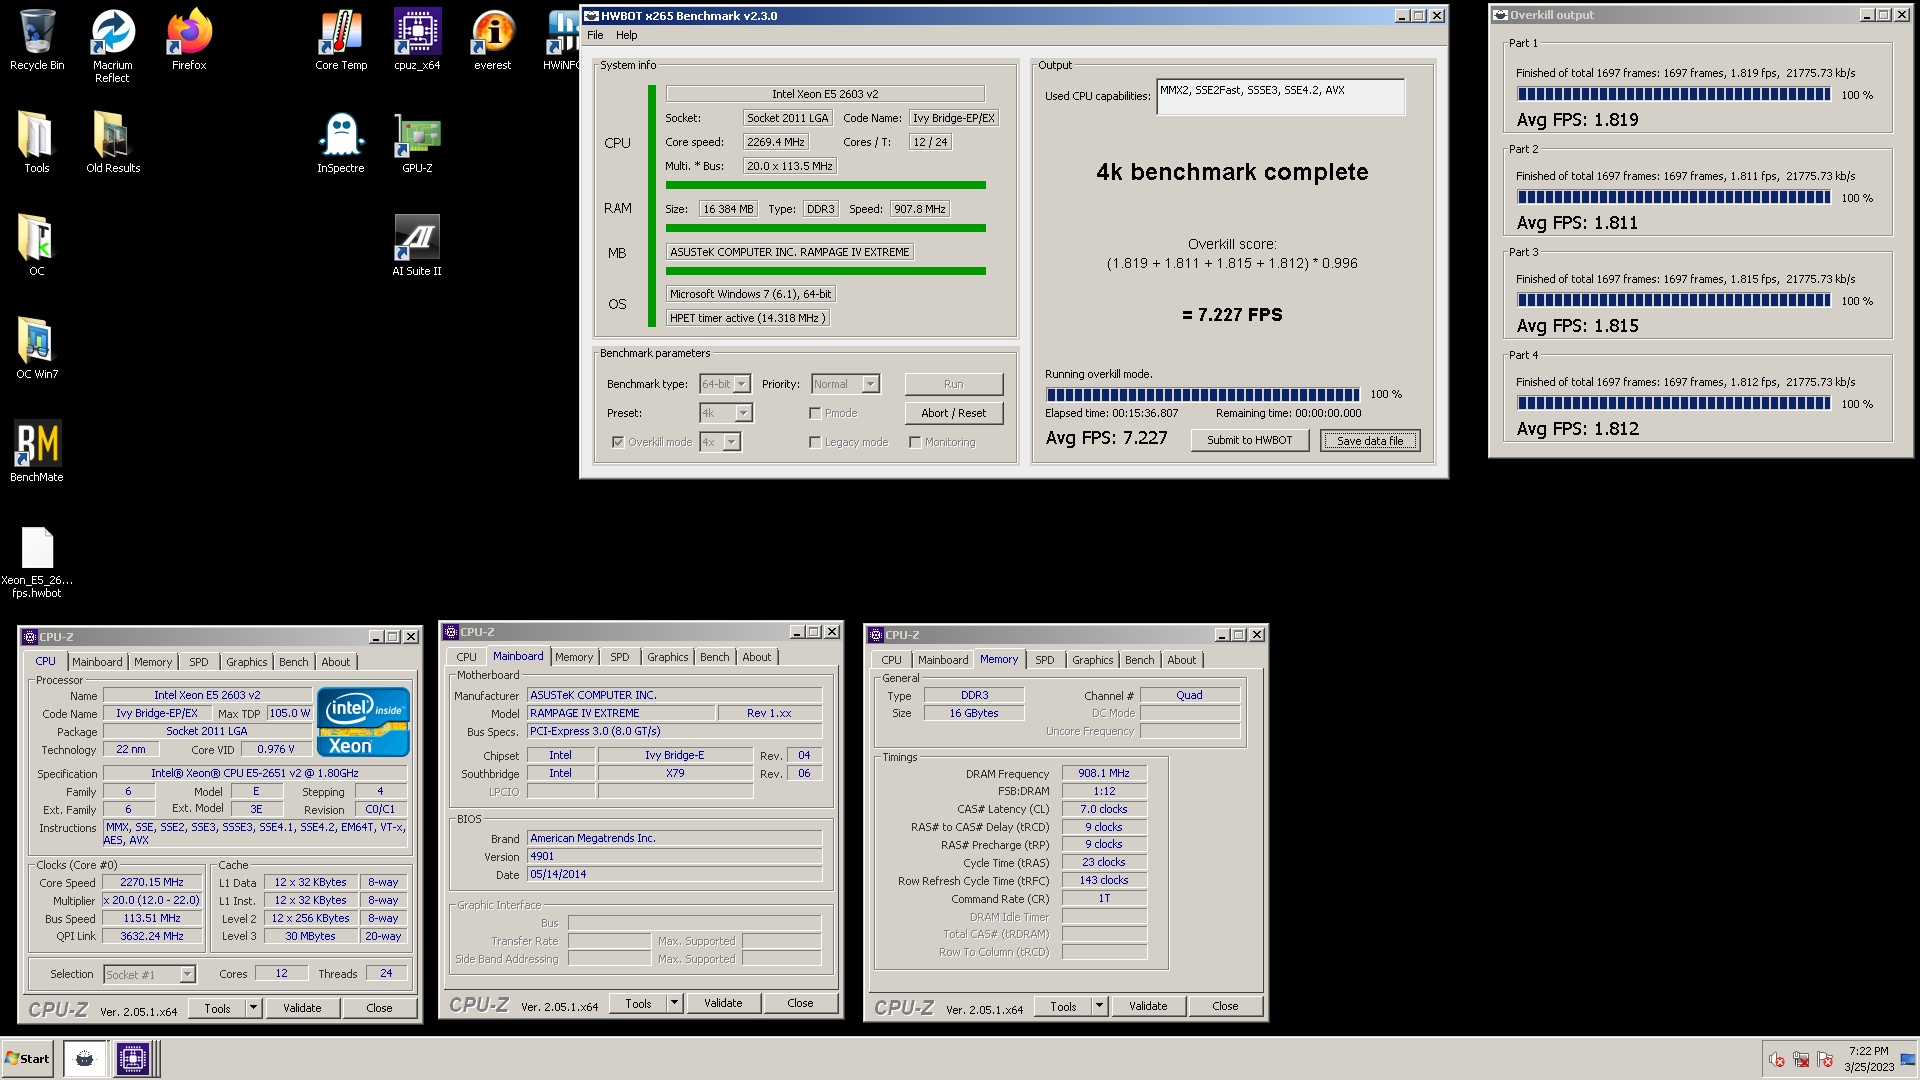This screenshot has width=1920, height=1080.
Task: Expand Tools arrow in CPU-Z Mainboard window
Action: click(675, 1003)
